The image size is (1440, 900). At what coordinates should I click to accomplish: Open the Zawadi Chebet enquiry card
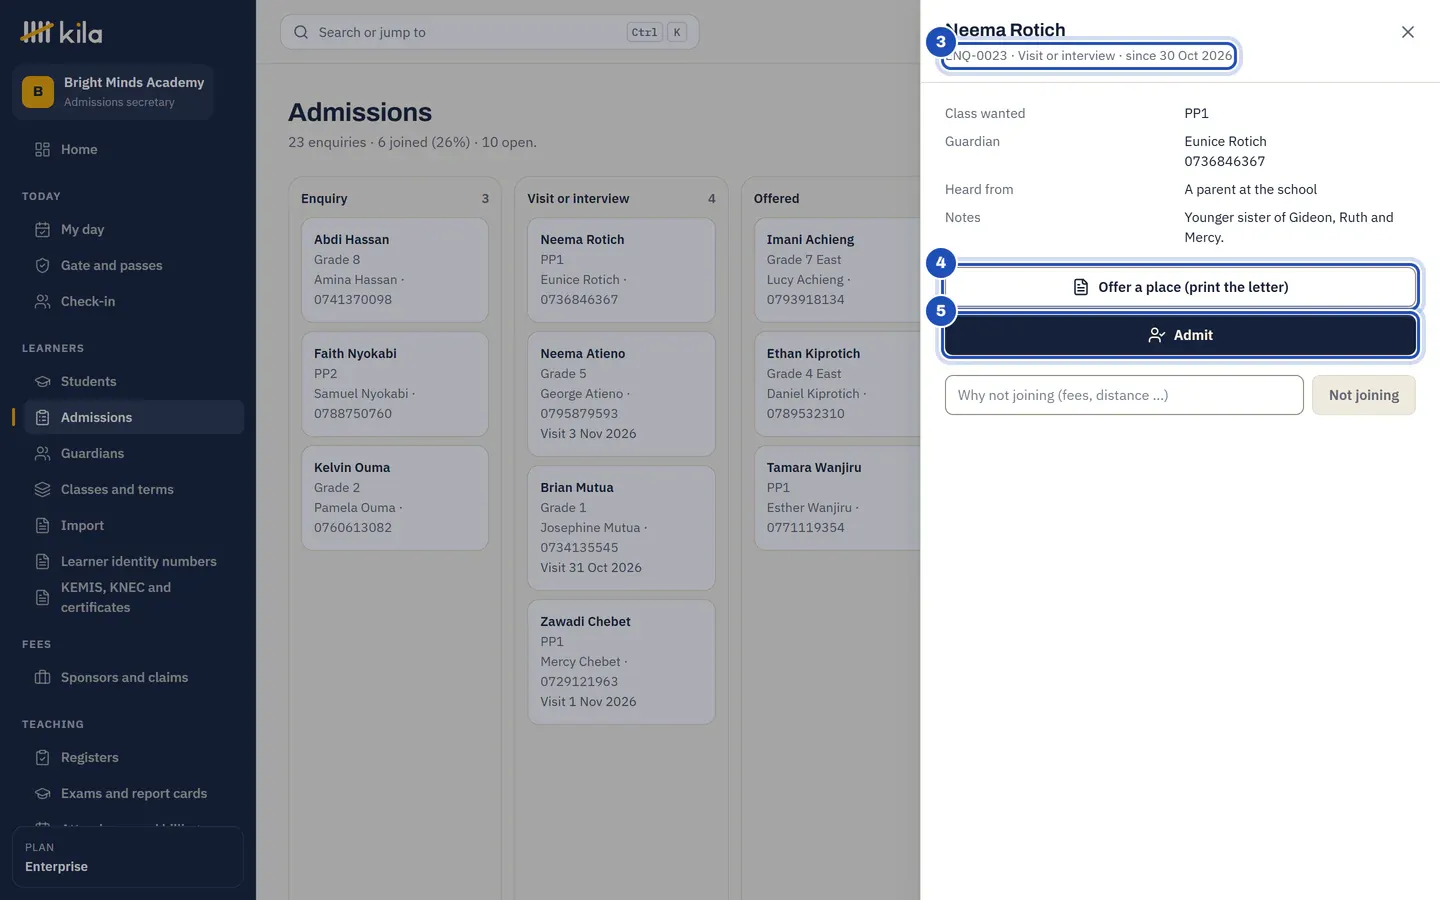coord(621,662)
